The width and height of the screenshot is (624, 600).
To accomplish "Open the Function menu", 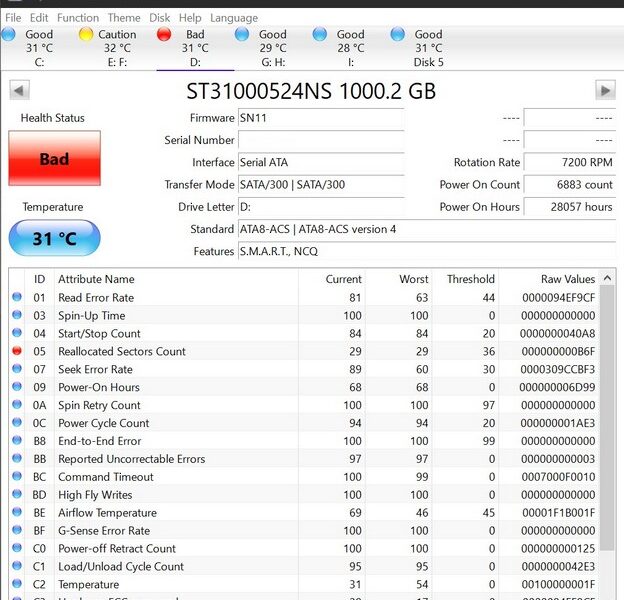I will 78,18.
